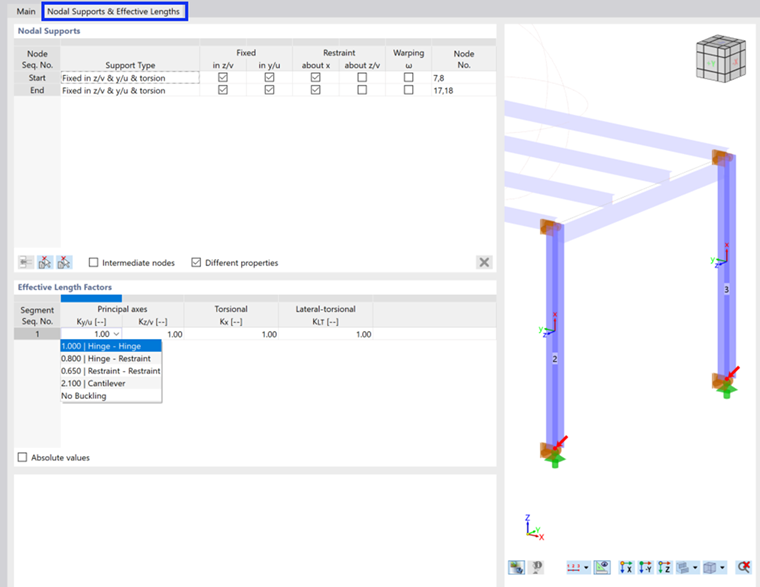Screen dimensions: 760x587
Task: Click the second delete-row icon under Nodal Supports
Action: (x=63, y=262)
